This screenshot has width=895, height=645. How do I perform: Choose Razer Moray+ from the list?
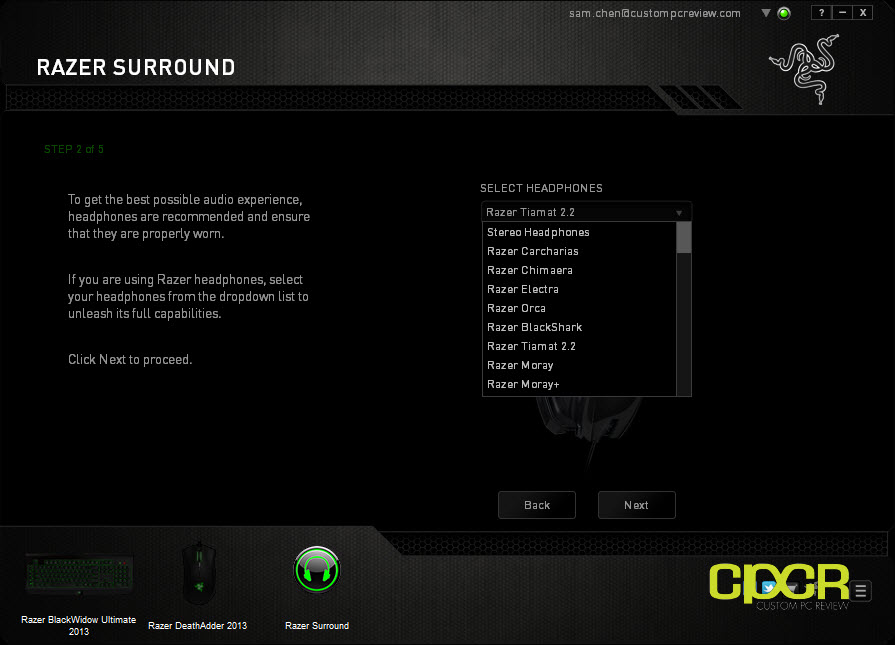point(579,384)
